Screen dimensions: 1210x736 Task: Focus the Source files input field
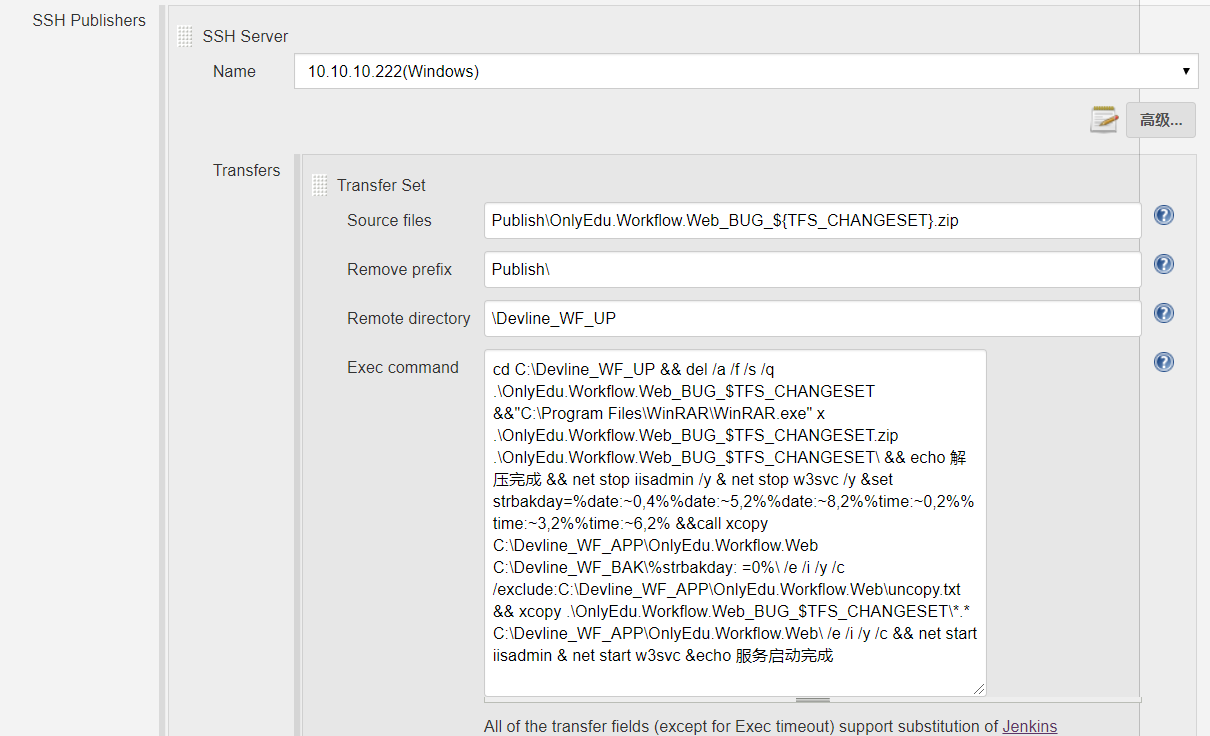(812, 220)
